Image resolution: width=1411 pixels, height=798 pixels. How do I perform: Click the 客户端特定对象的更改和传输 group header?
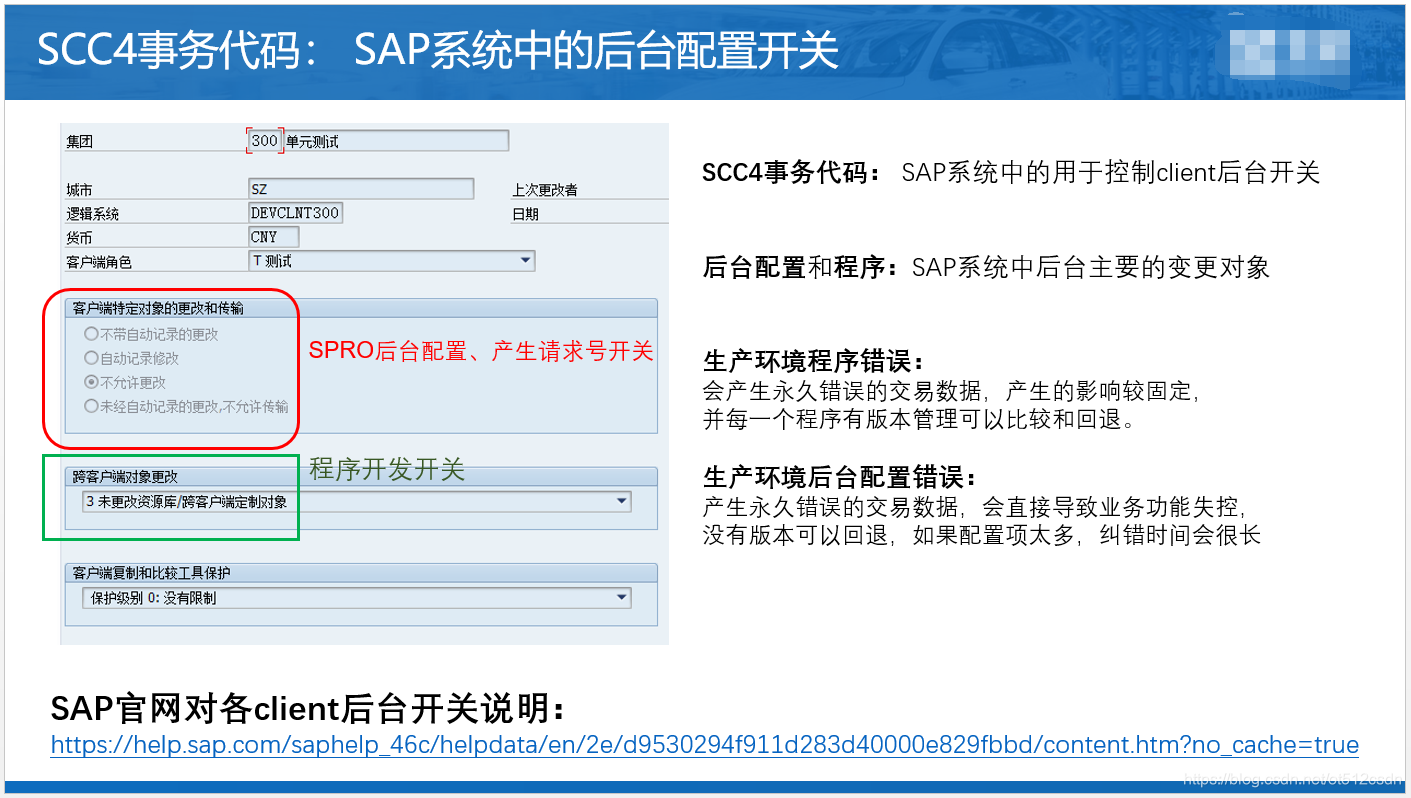(x=360, y=308)
